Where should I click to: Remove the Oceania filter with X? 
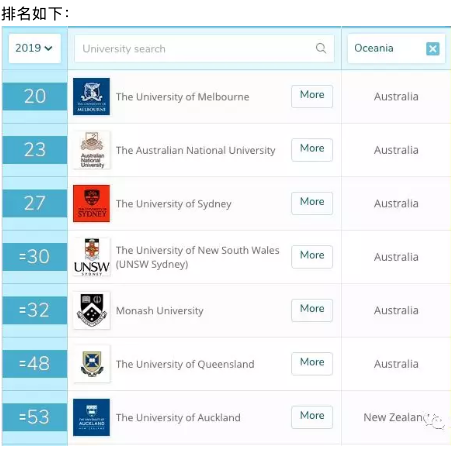433,49
